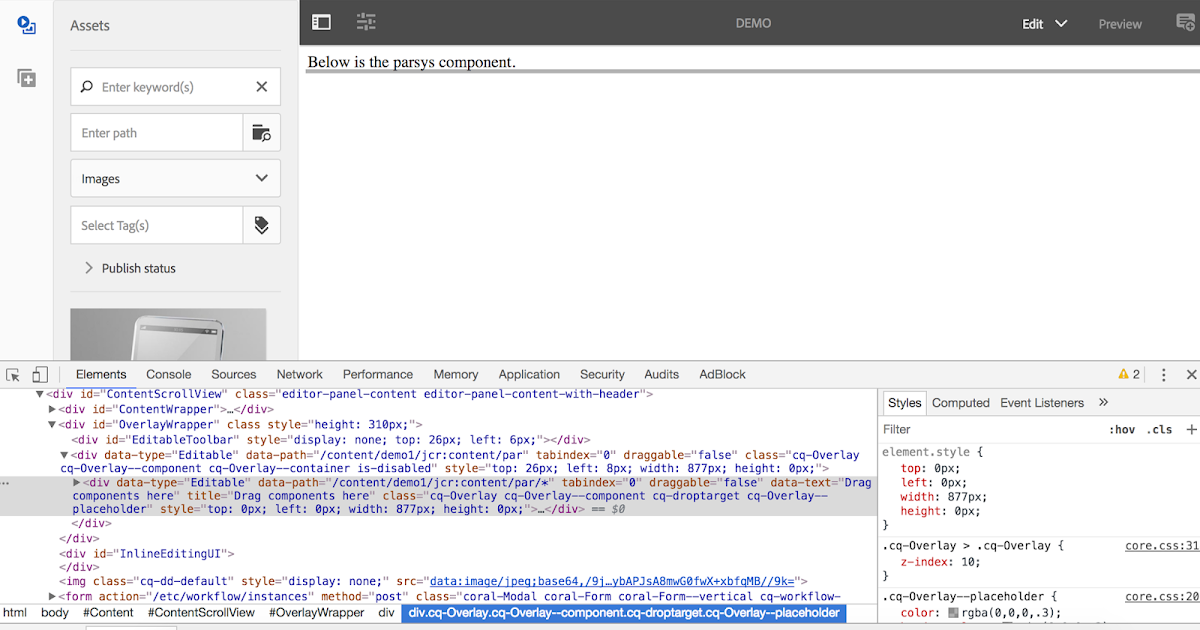
Task: Select the inspect element icon in DevTools
Action: point(14,373)
